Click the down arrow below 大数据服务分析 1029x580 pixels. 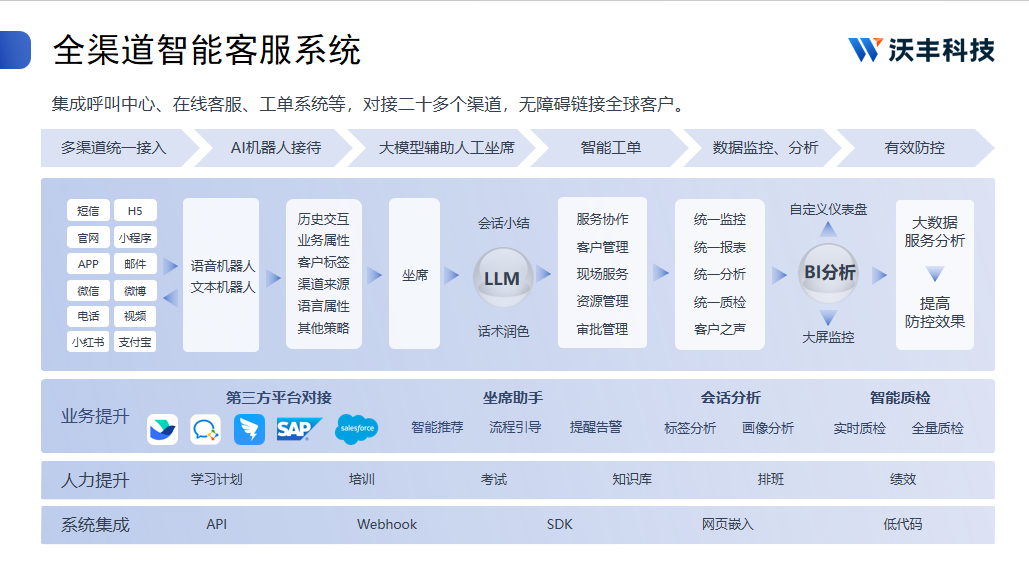coord(934,273)
